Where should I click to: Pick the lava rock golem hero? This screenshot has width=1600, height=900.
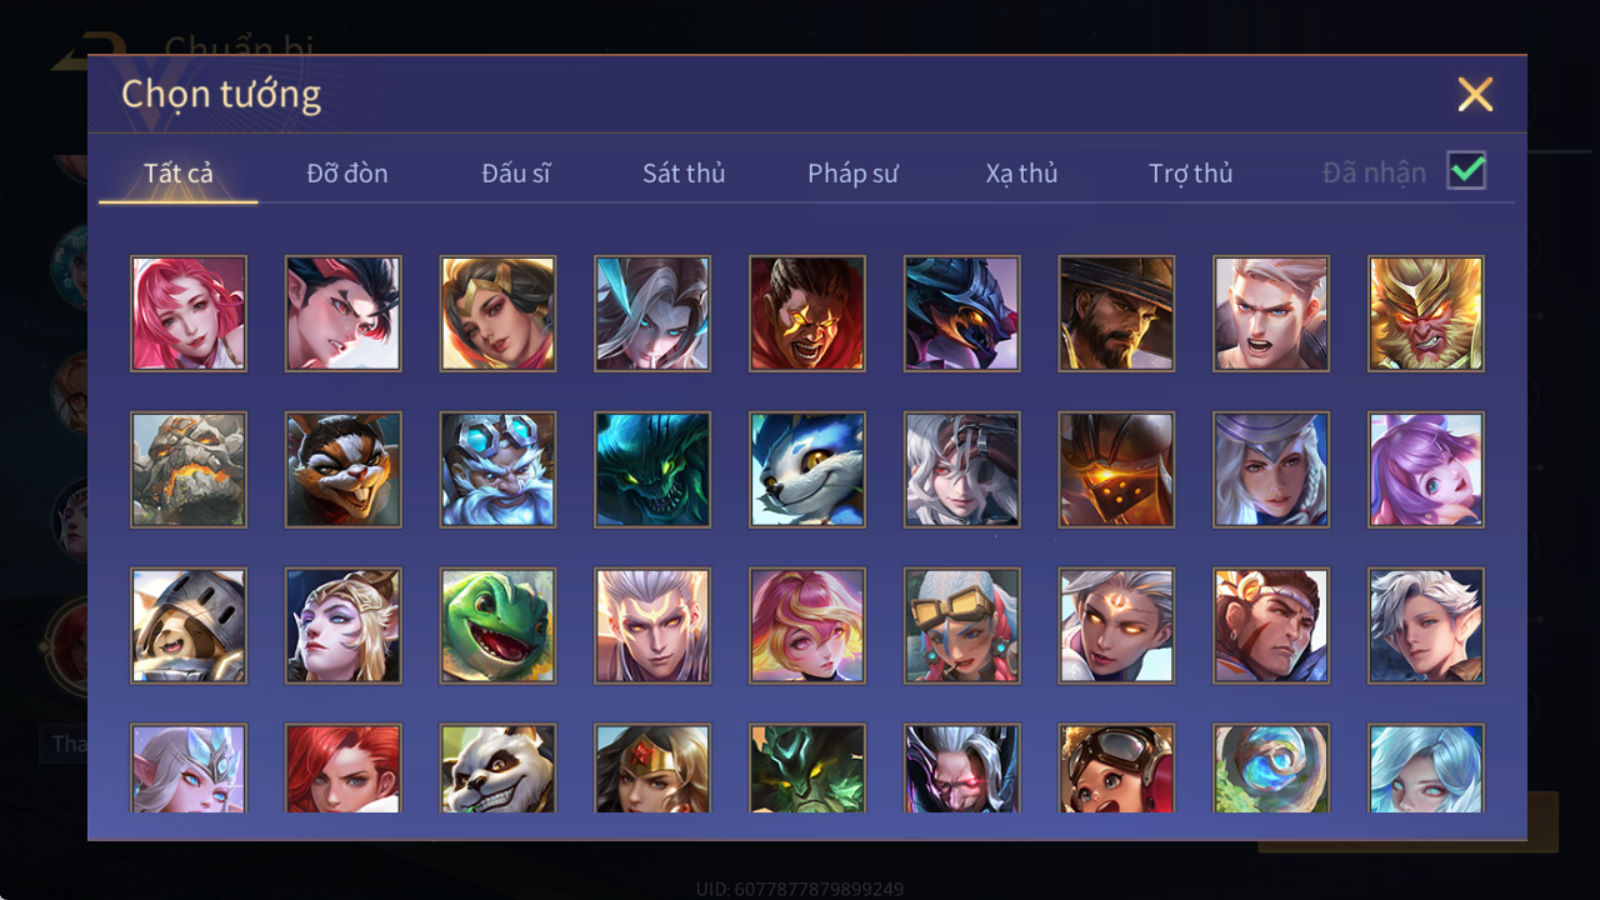pyautogui.click(x=188, y=469)
